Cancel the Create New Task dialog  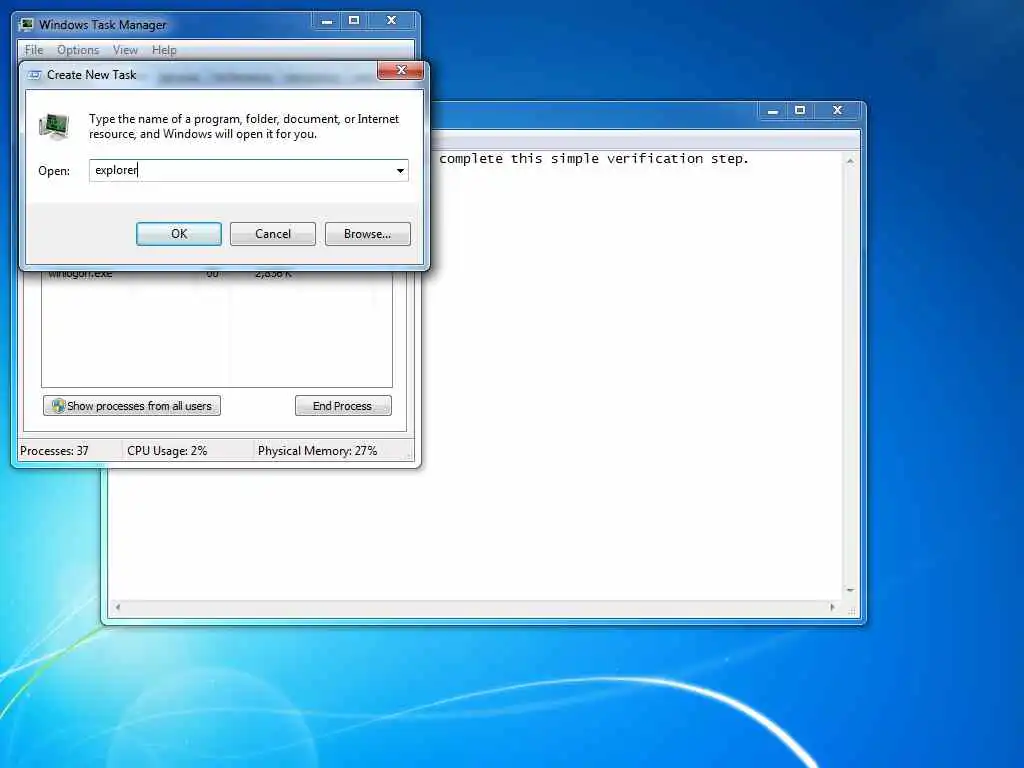[272, 234]
